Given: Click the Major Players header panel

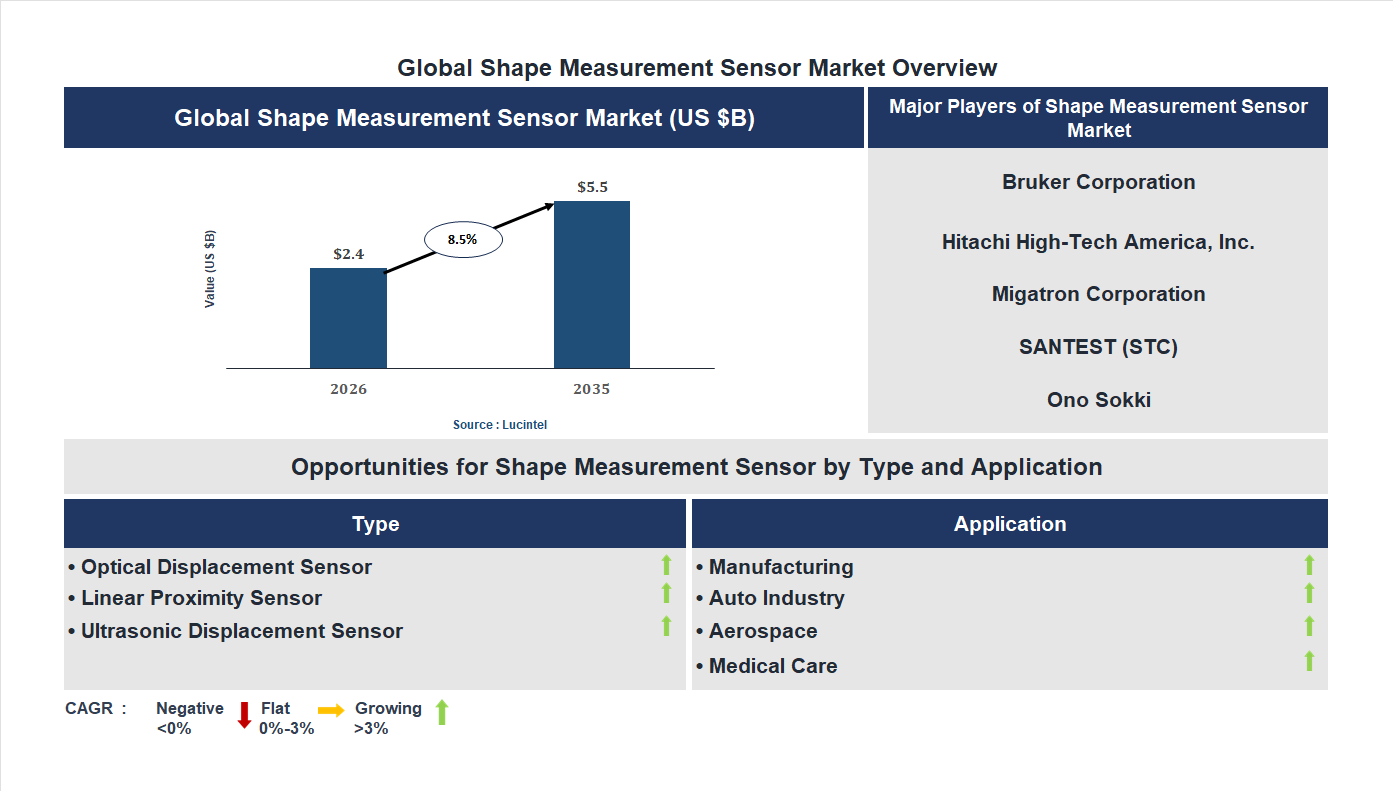Looking at the screenshot, I should click(x=1098, y=117).
